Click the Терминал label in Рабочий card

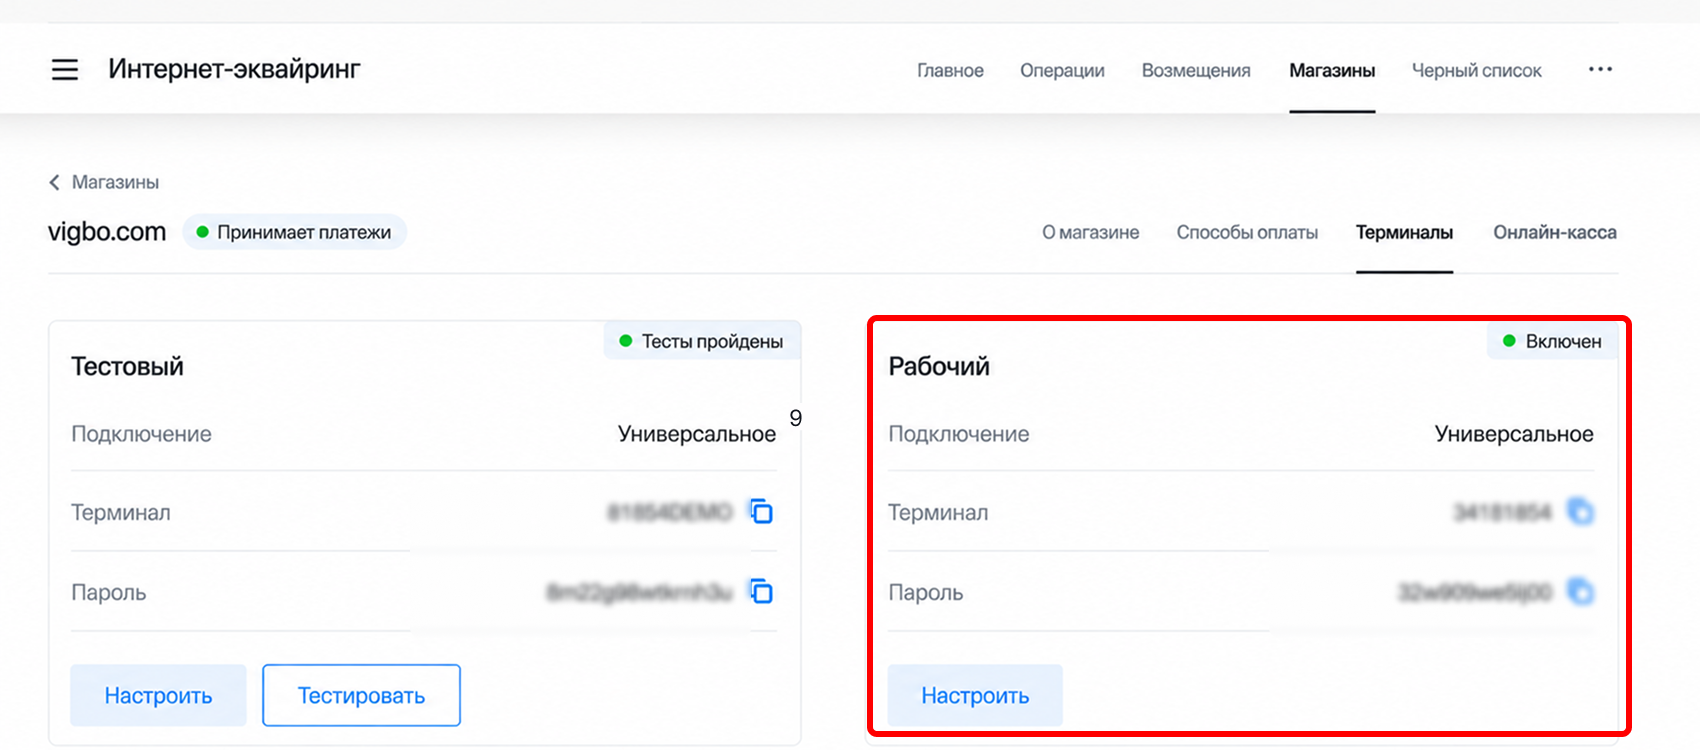[x=938, y=513]
